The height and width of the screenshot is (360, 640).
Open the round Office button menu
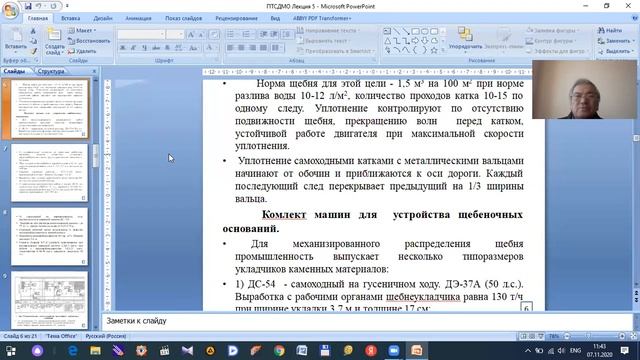point(10,10)
